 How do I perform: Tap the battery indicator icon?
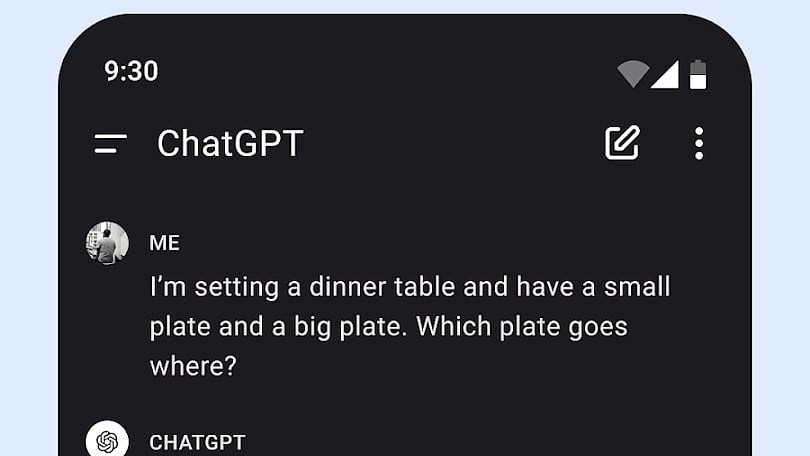click(x=698, y=74)
